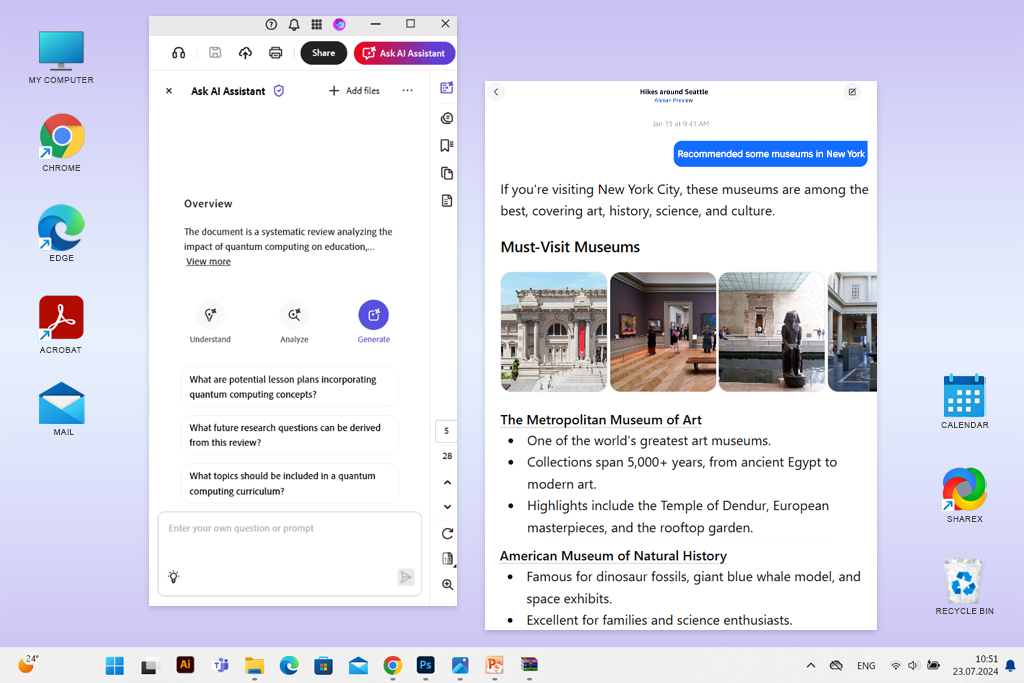Open the Windows Start button
The height and width of the screenshot is (683, 1024).
pos(114,665)
